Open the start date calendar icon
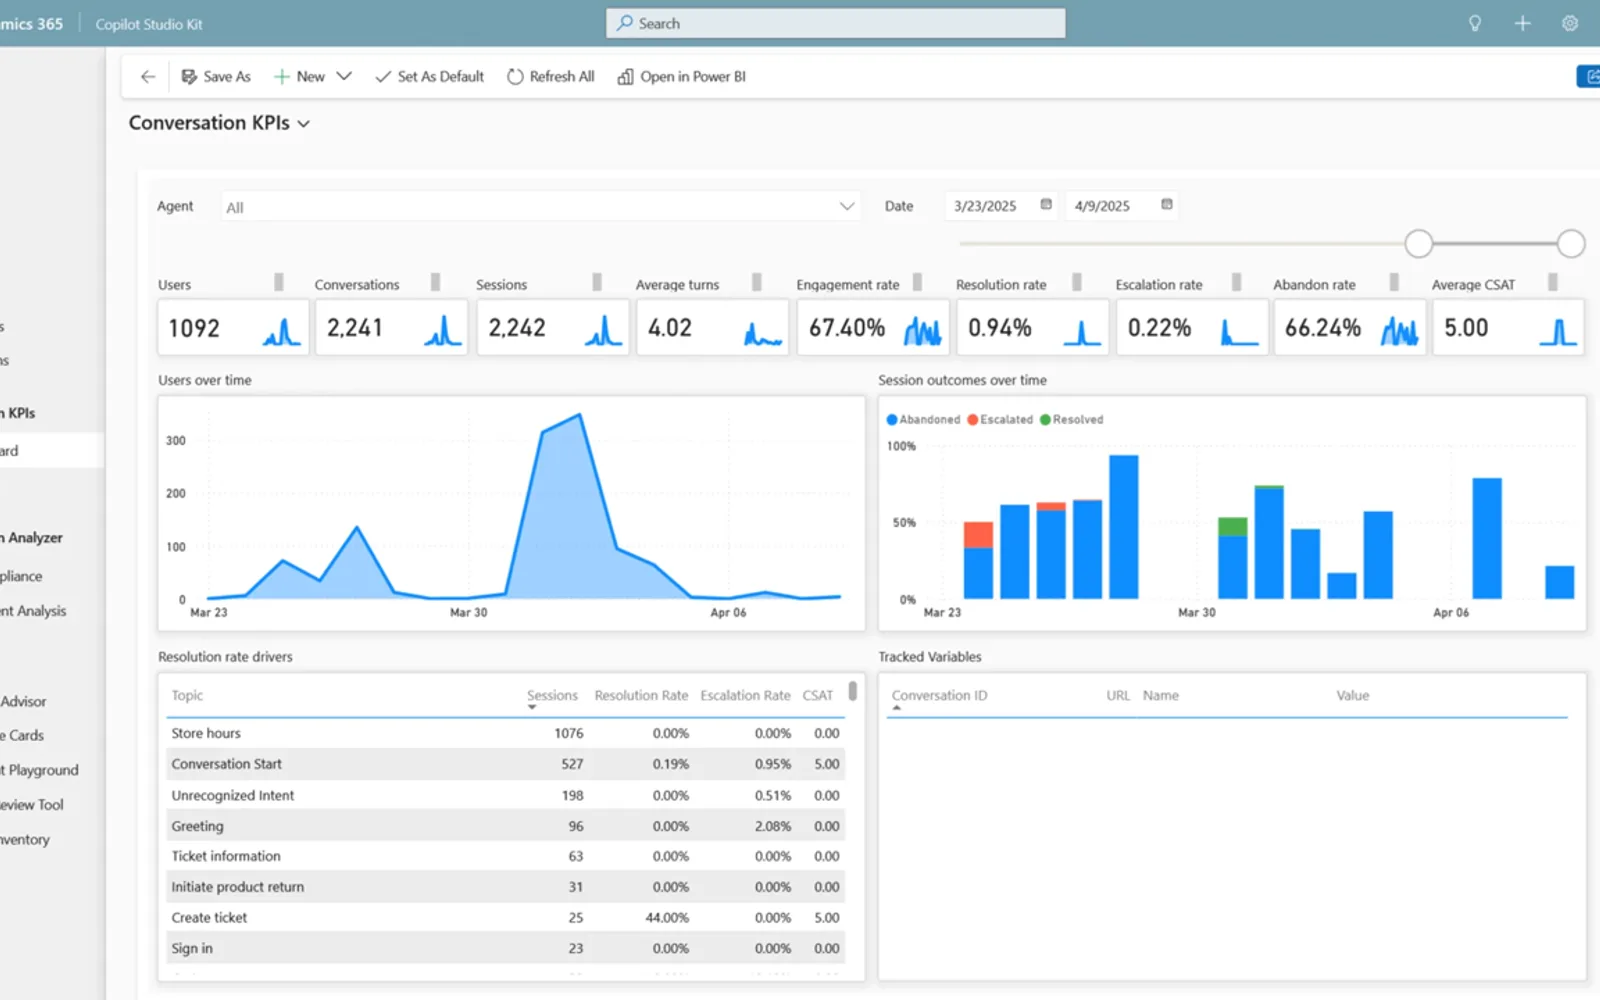 point(1046,205)
